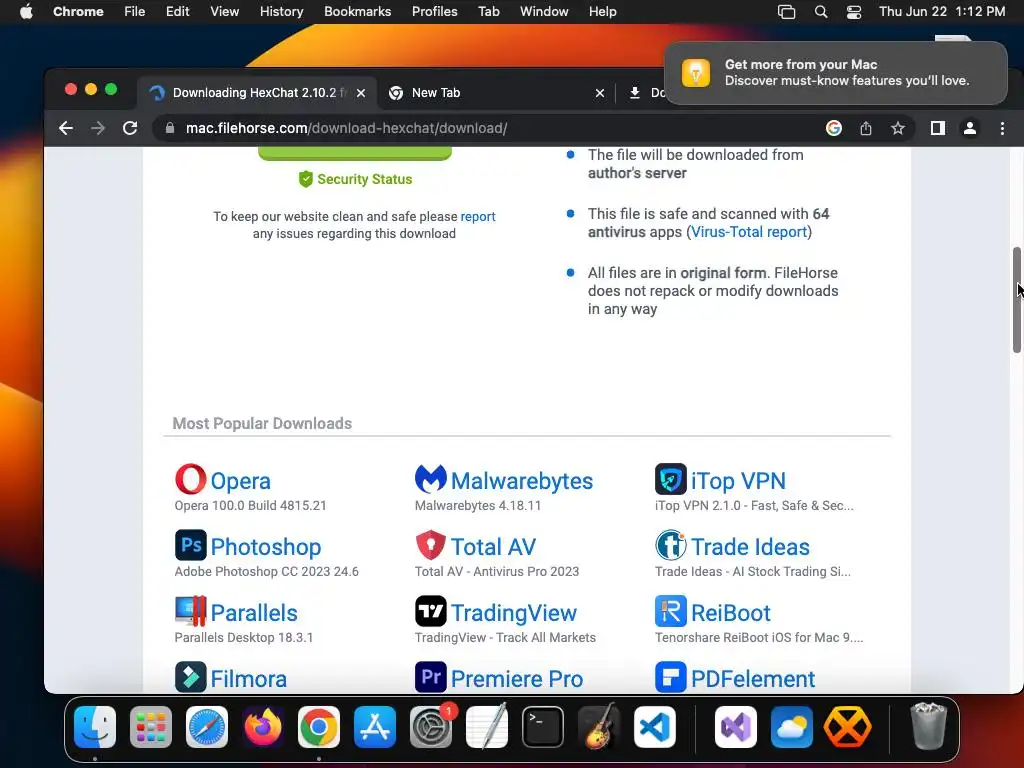Click the Trade Ideas logo icon

pos(671,545)
